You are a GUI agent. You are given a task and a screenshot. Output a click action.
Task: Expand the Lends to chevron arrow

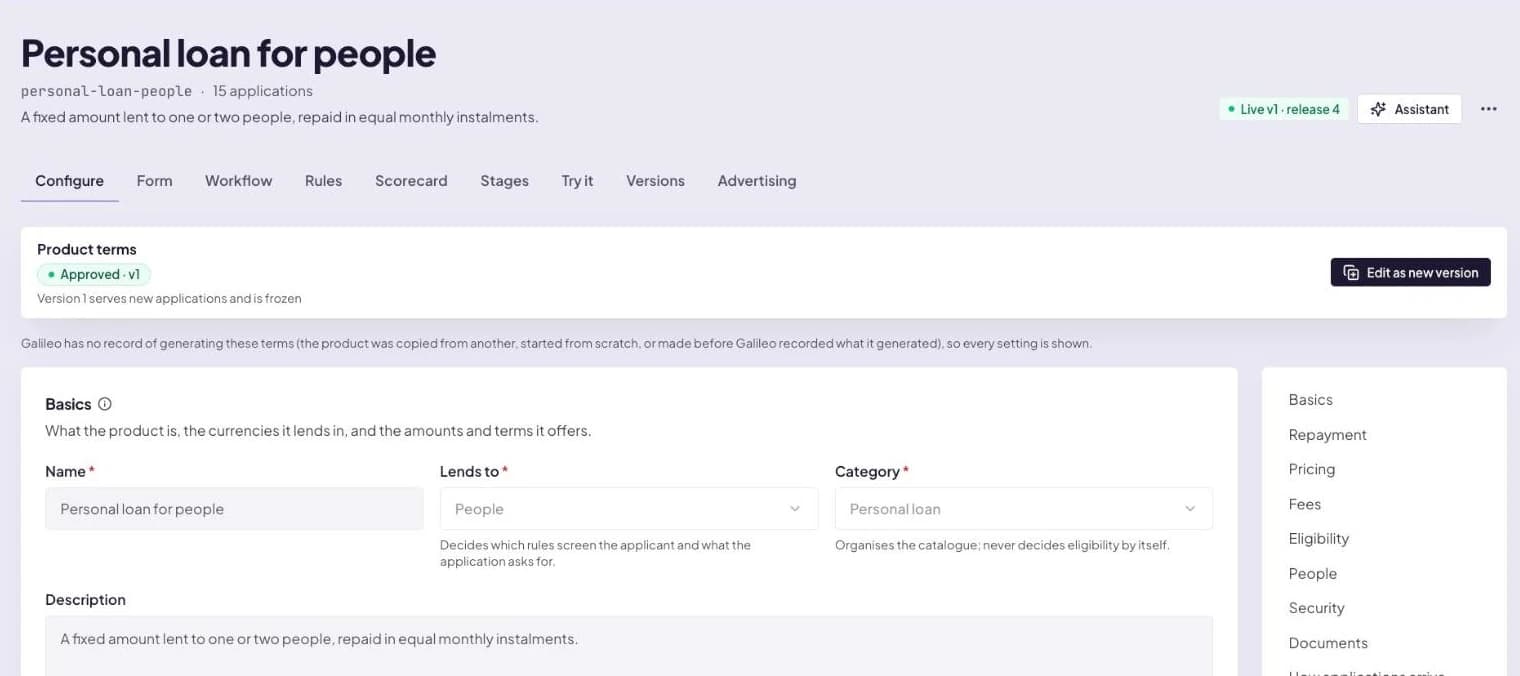[x=795, y=509]
